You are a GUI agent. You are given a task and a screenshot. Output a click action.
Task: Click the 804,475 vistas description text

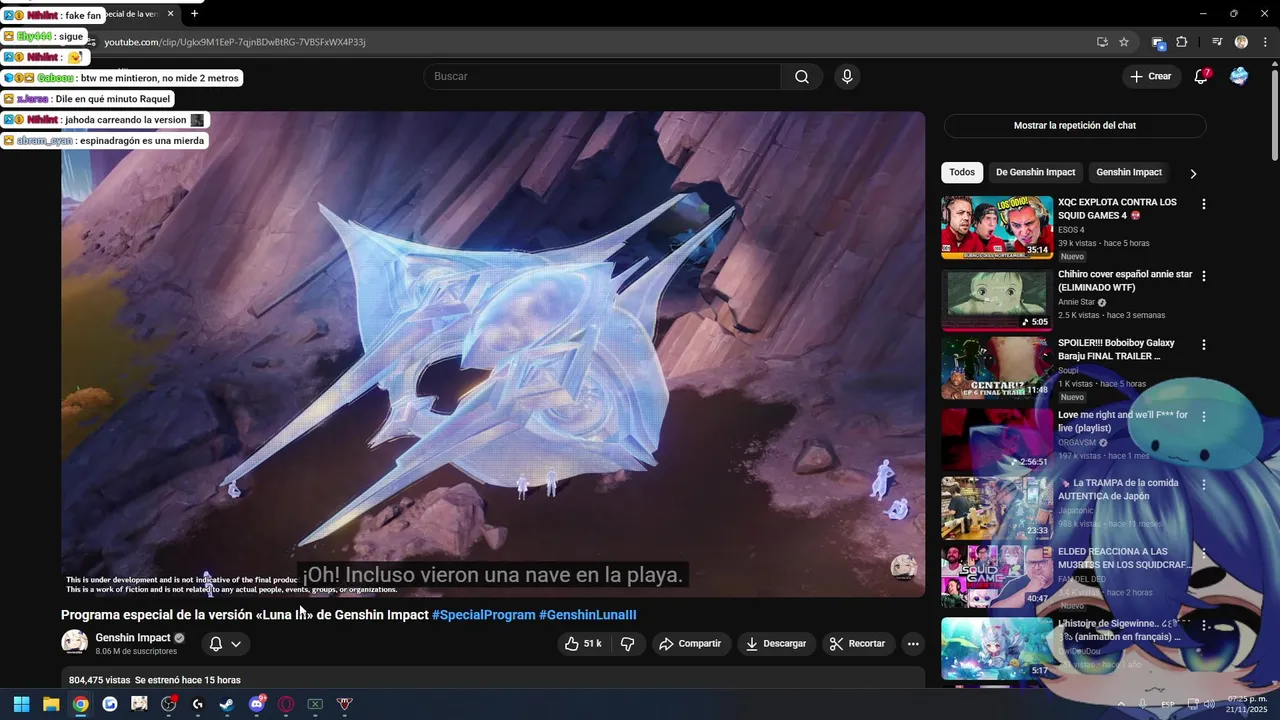click(155, 680)
